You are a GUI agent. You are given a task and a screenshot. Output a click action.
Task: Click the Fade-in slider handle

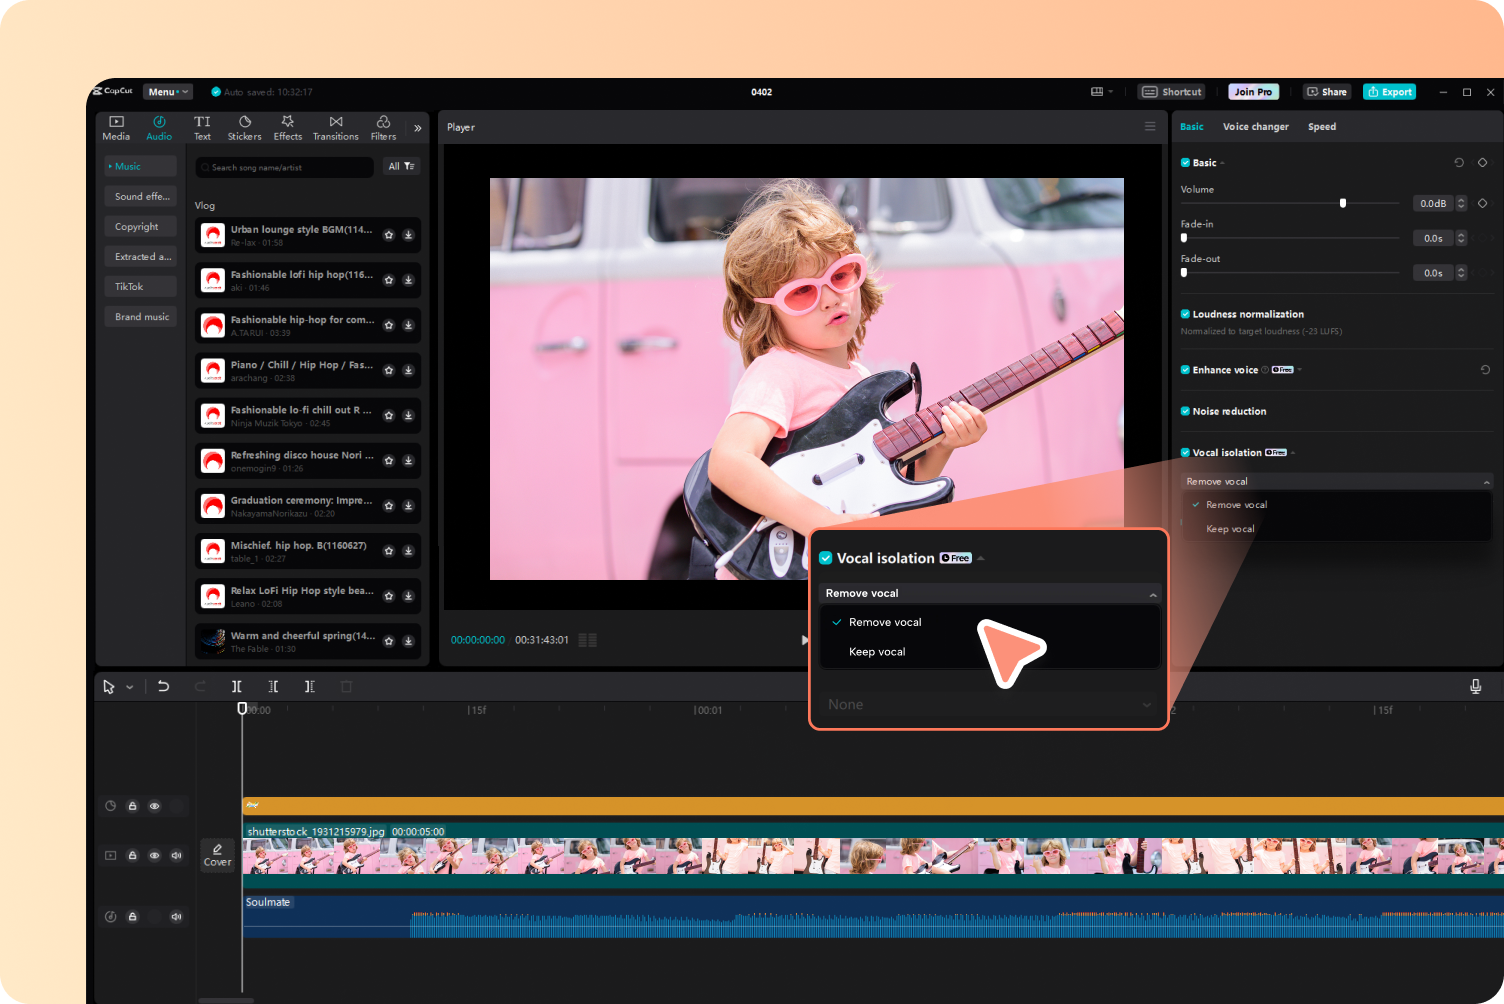[1184, 238]
